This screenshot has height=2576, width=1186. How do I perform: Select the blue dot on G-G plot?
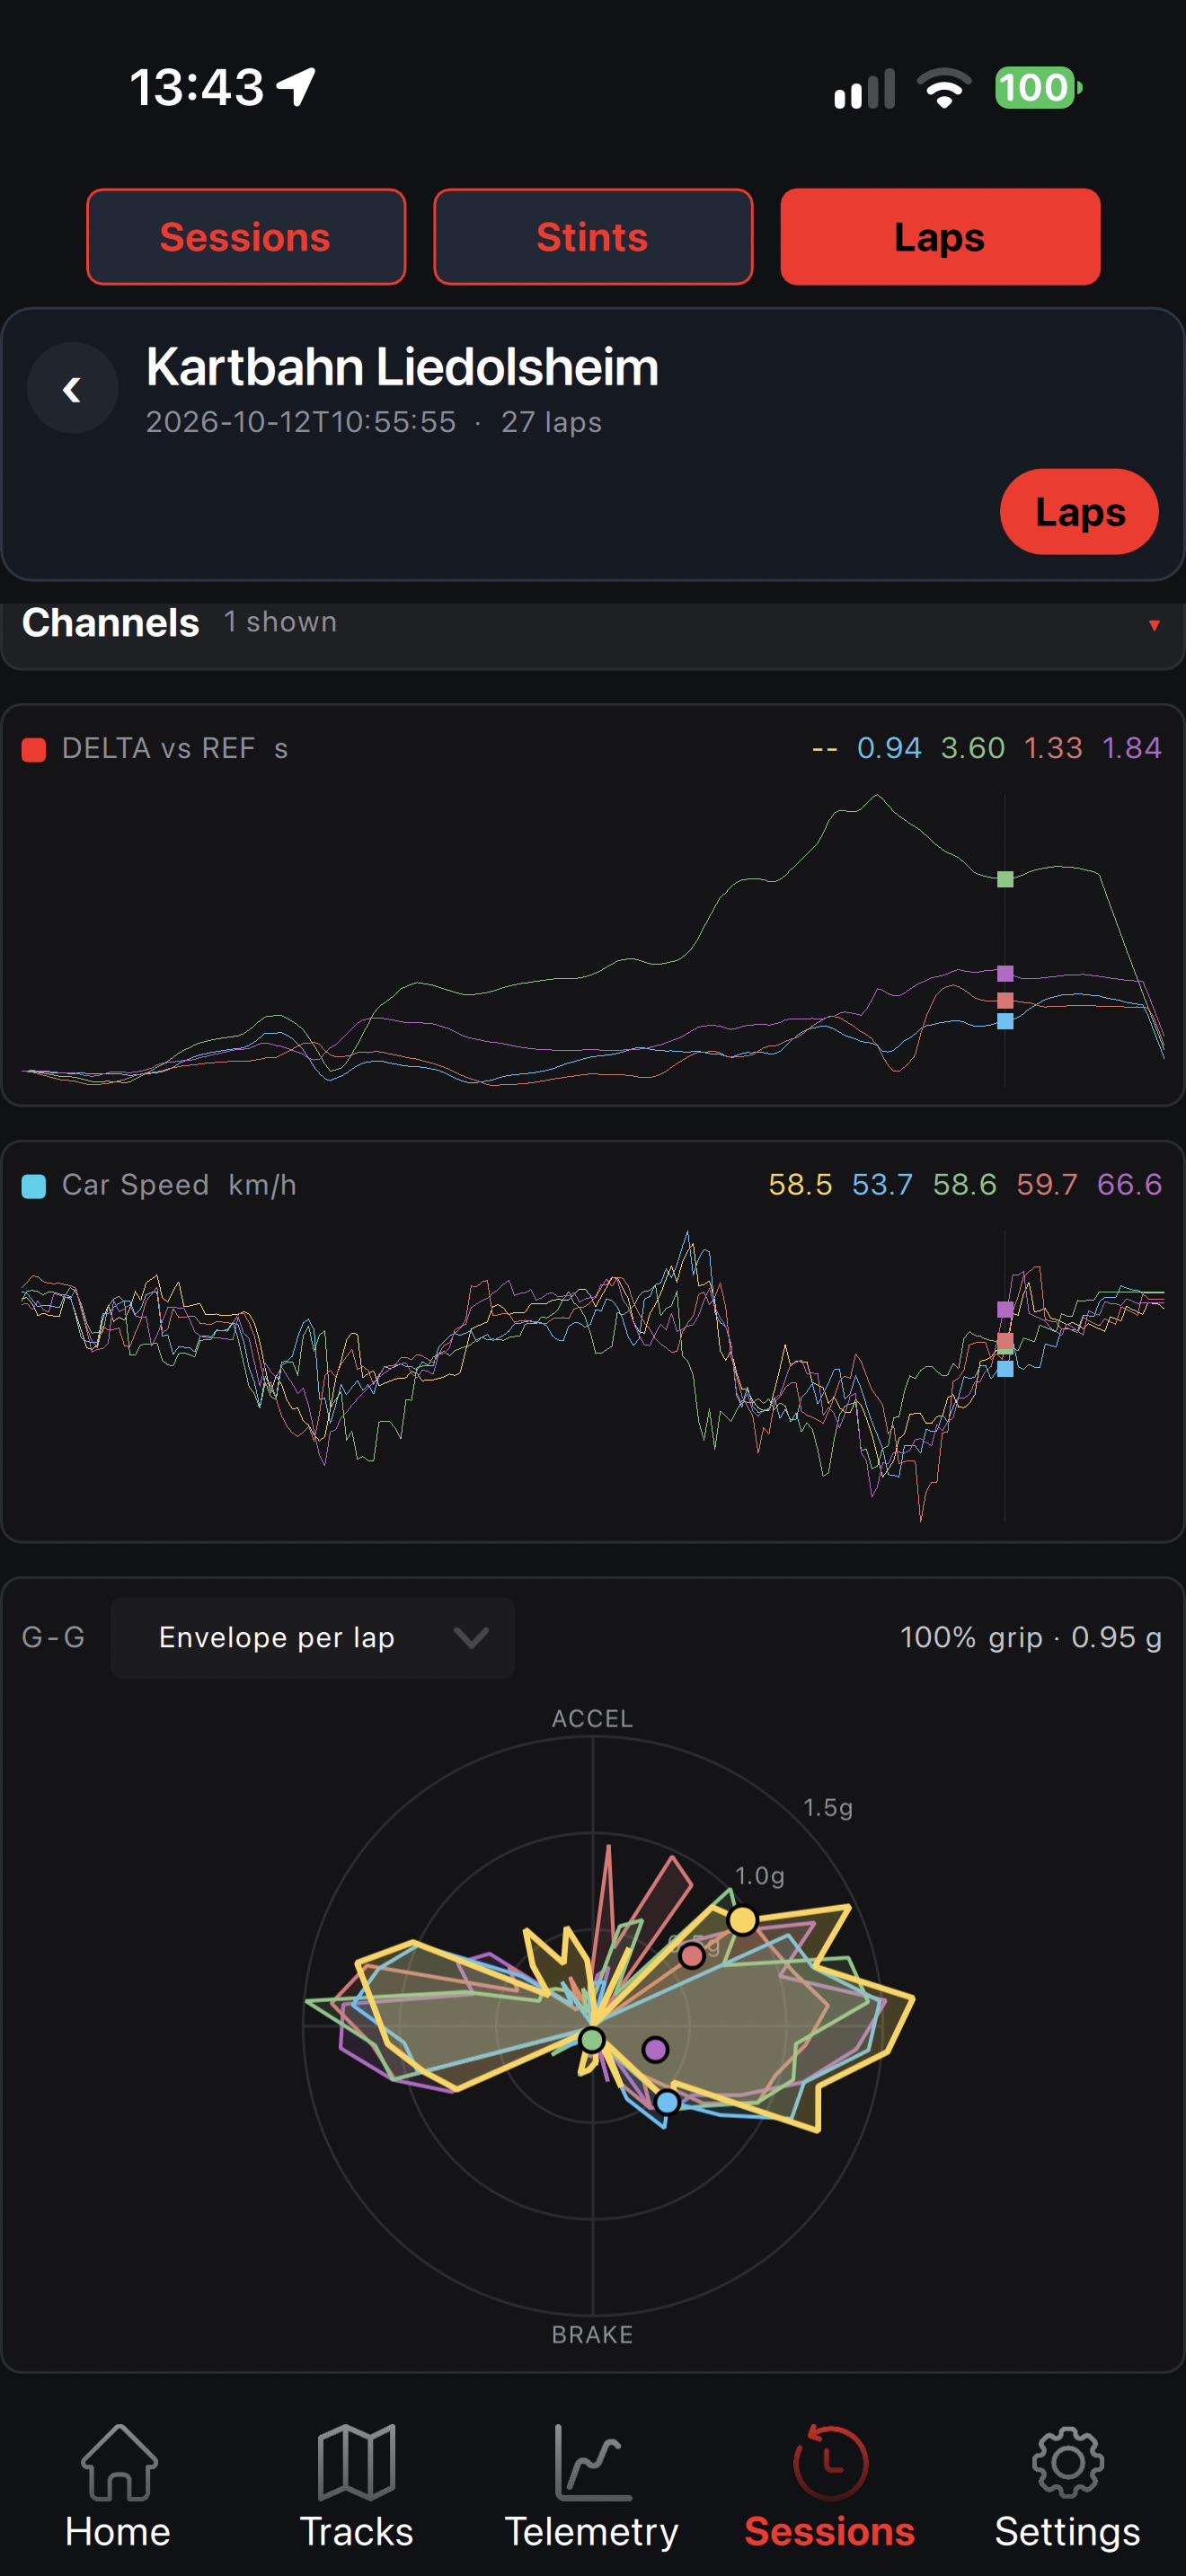(x=667, y=2102)
